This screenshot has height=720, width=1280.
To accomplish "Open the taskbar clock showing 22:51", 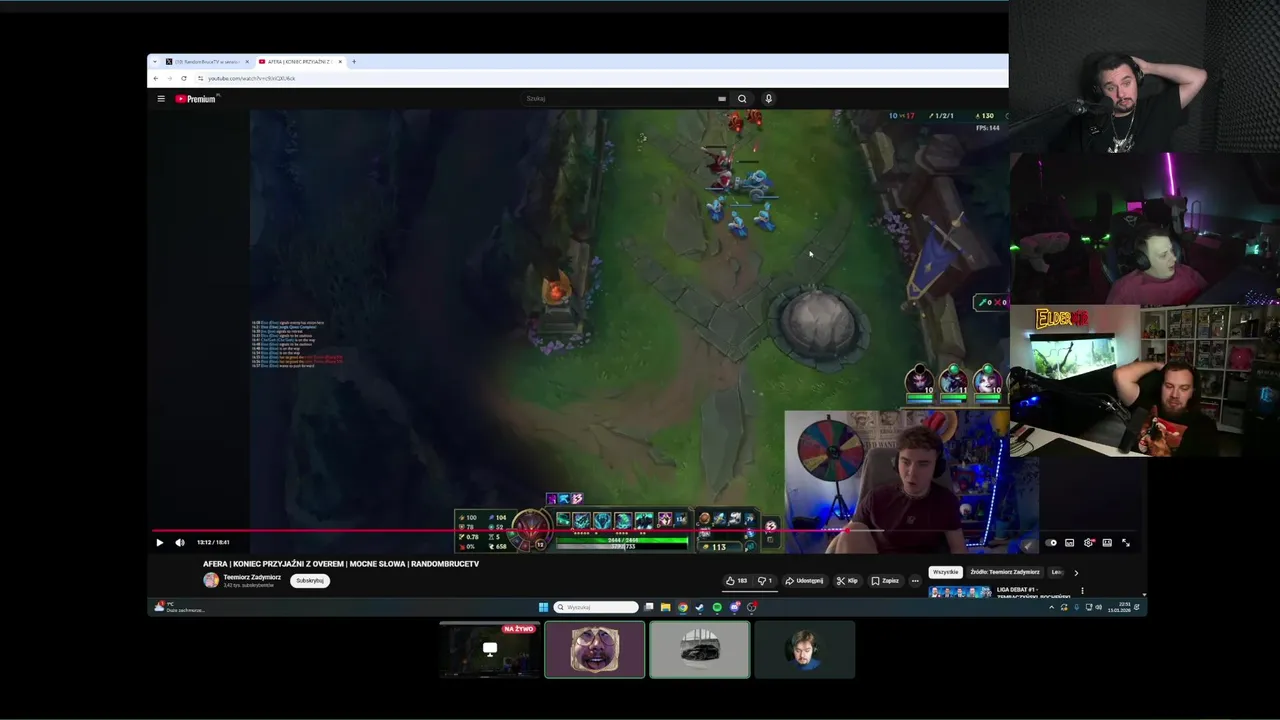I will 1118,607.
